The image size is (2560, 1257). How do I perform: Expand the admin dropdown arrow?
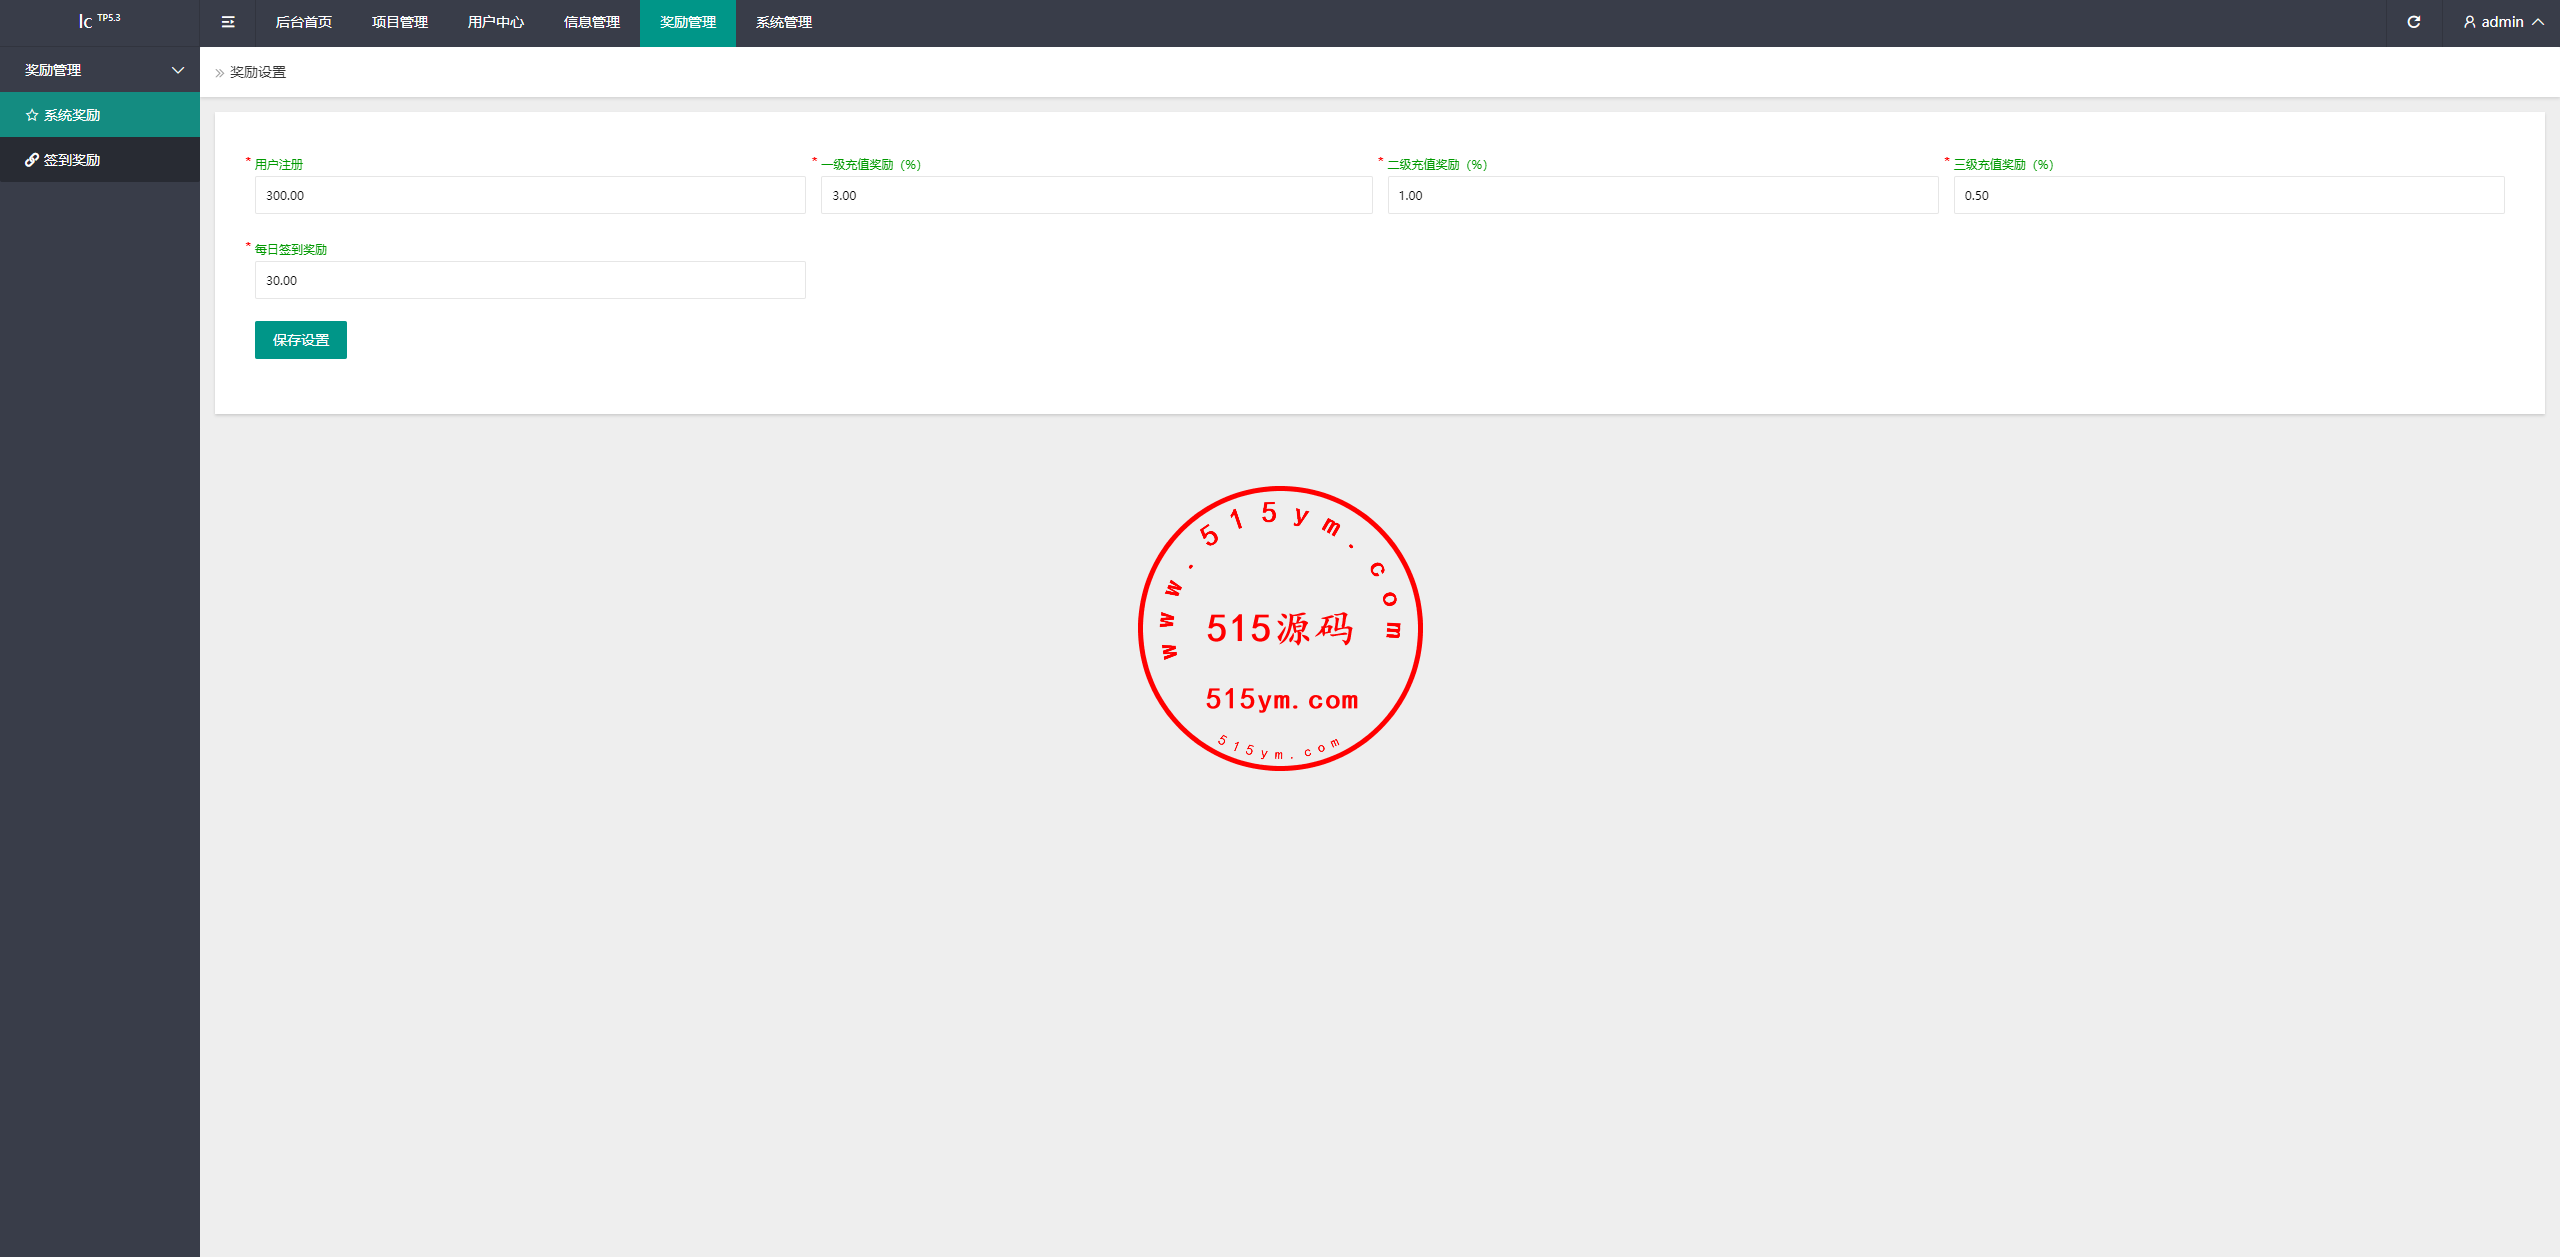pos(2538,22)
